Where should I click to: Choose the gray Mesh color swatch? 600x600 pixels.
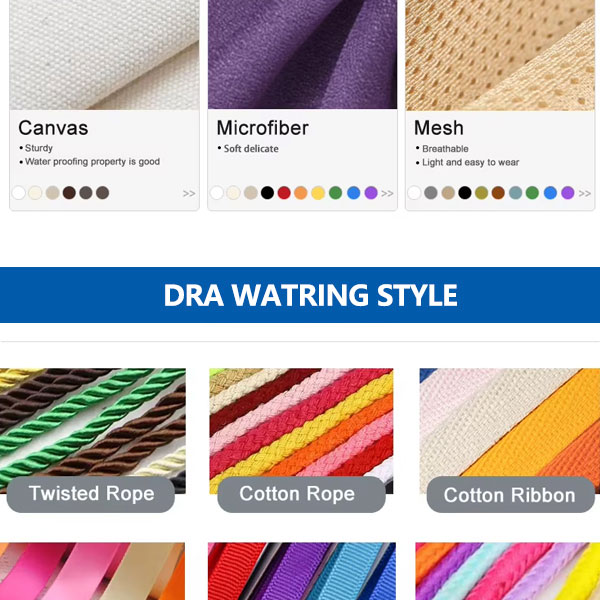(430, 192)
